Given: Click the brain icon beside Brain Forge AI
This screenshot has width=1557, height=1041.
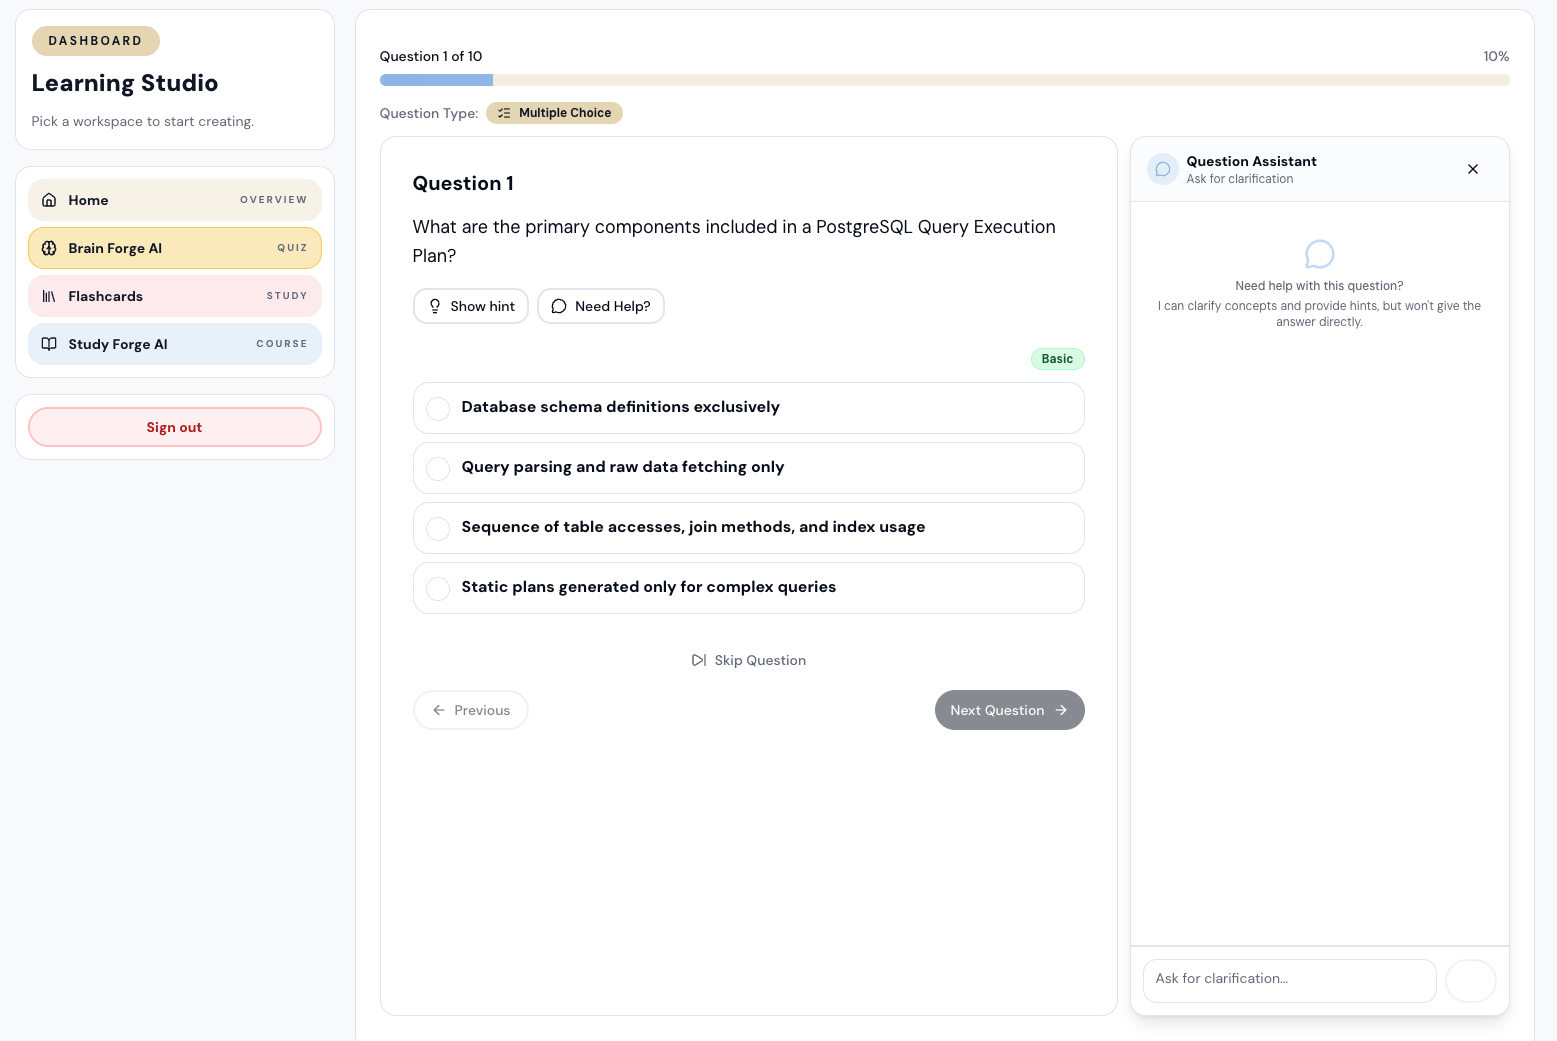Looking at the screenshot, I should pyautogui.click(x=49, y=248).
